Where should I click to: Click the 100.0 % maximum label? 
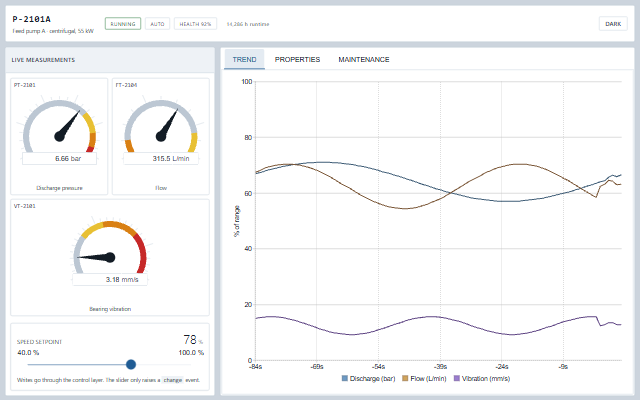[191, 353]
